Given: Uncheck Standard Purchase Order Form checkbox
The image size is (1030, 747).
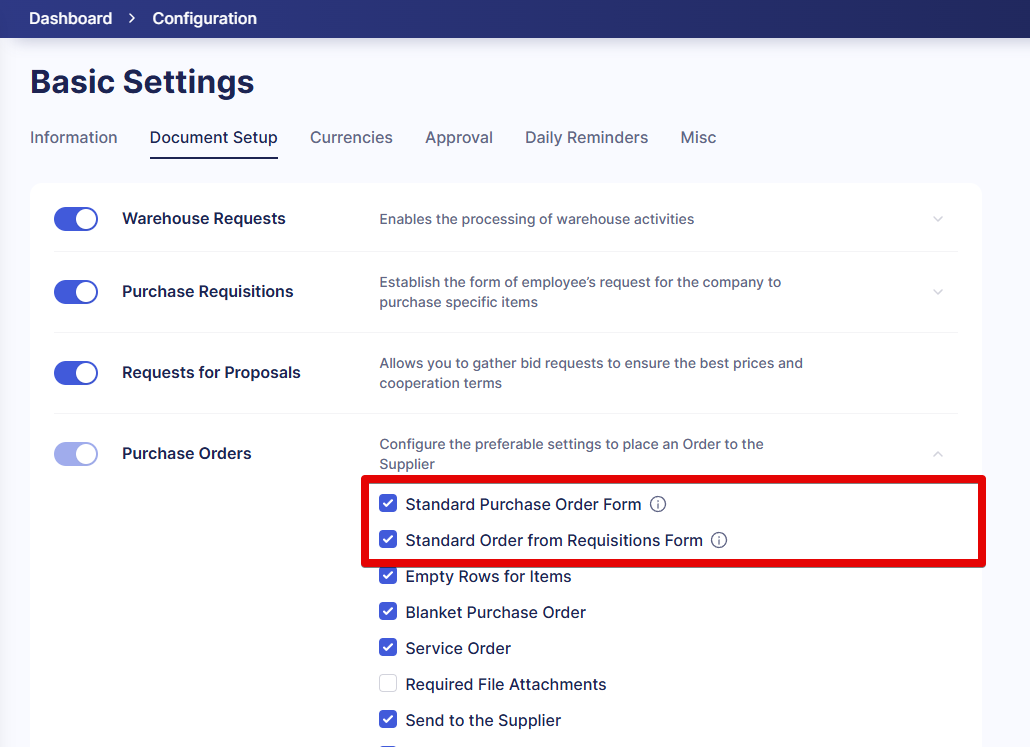Looking at the screenshot, I should coord(388,504).
